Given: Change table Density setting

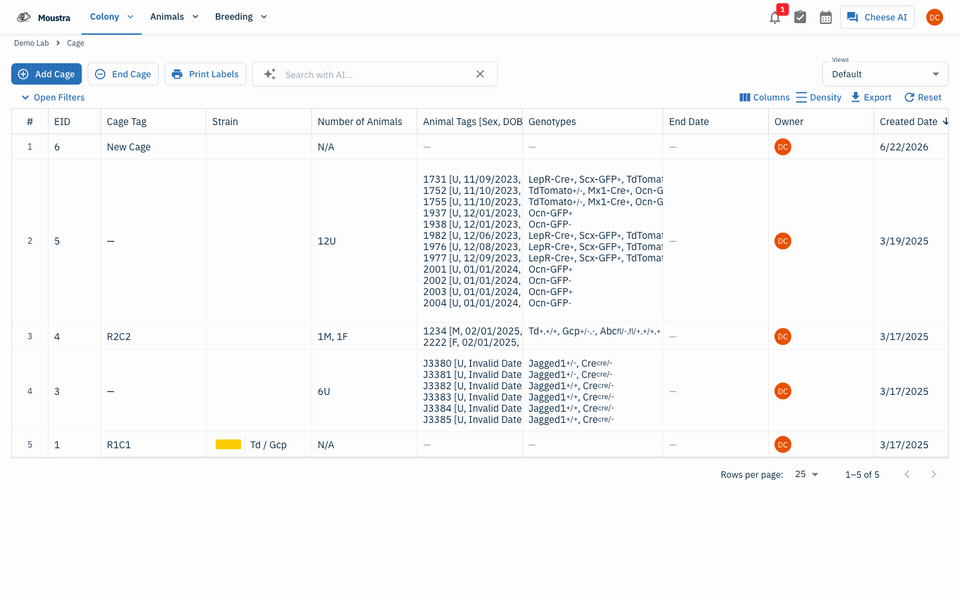Looking at the screenshot, I should (x=819, y=97).
